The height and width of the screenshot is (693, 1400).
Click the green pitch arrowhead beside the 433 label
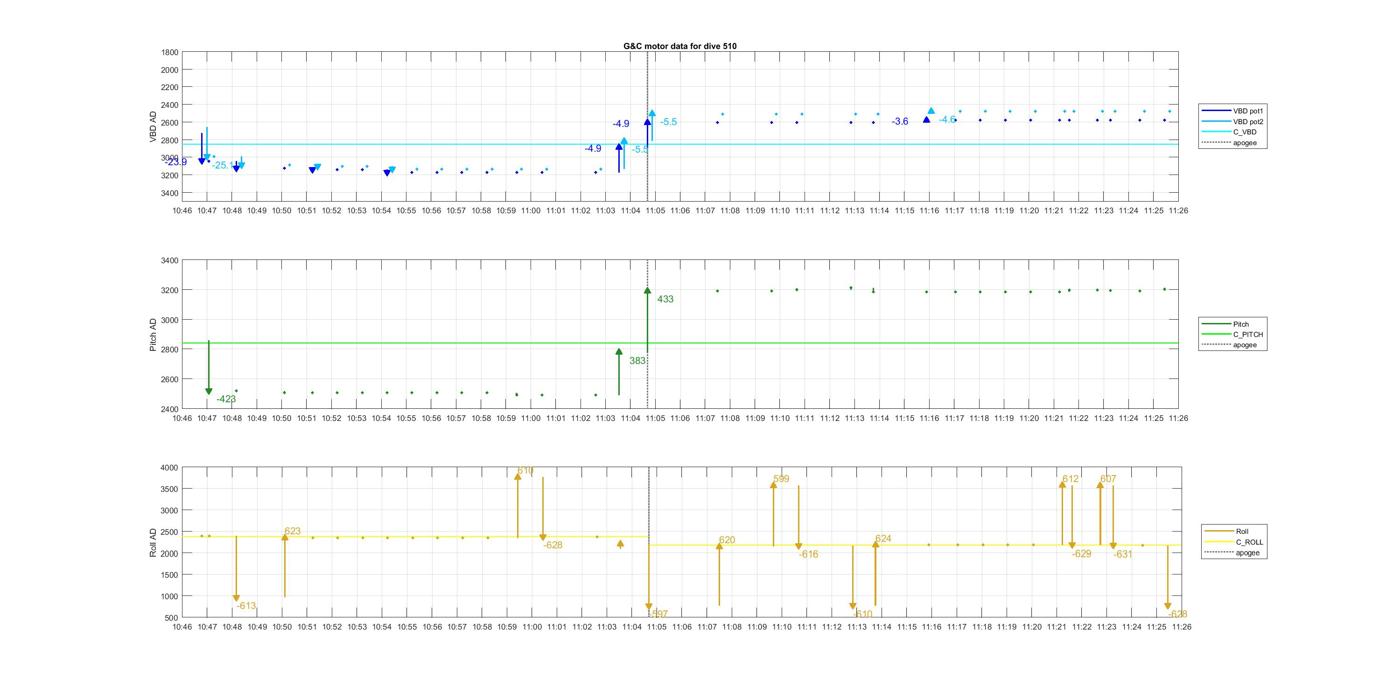[648, 291]
